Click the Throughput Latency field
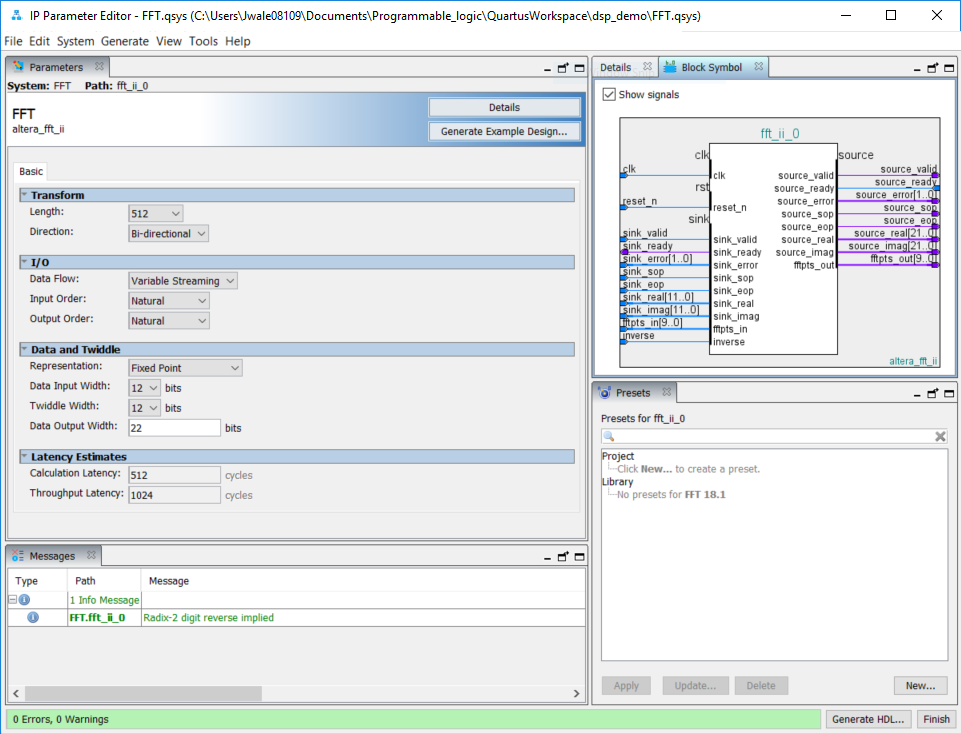 point(174,495)
